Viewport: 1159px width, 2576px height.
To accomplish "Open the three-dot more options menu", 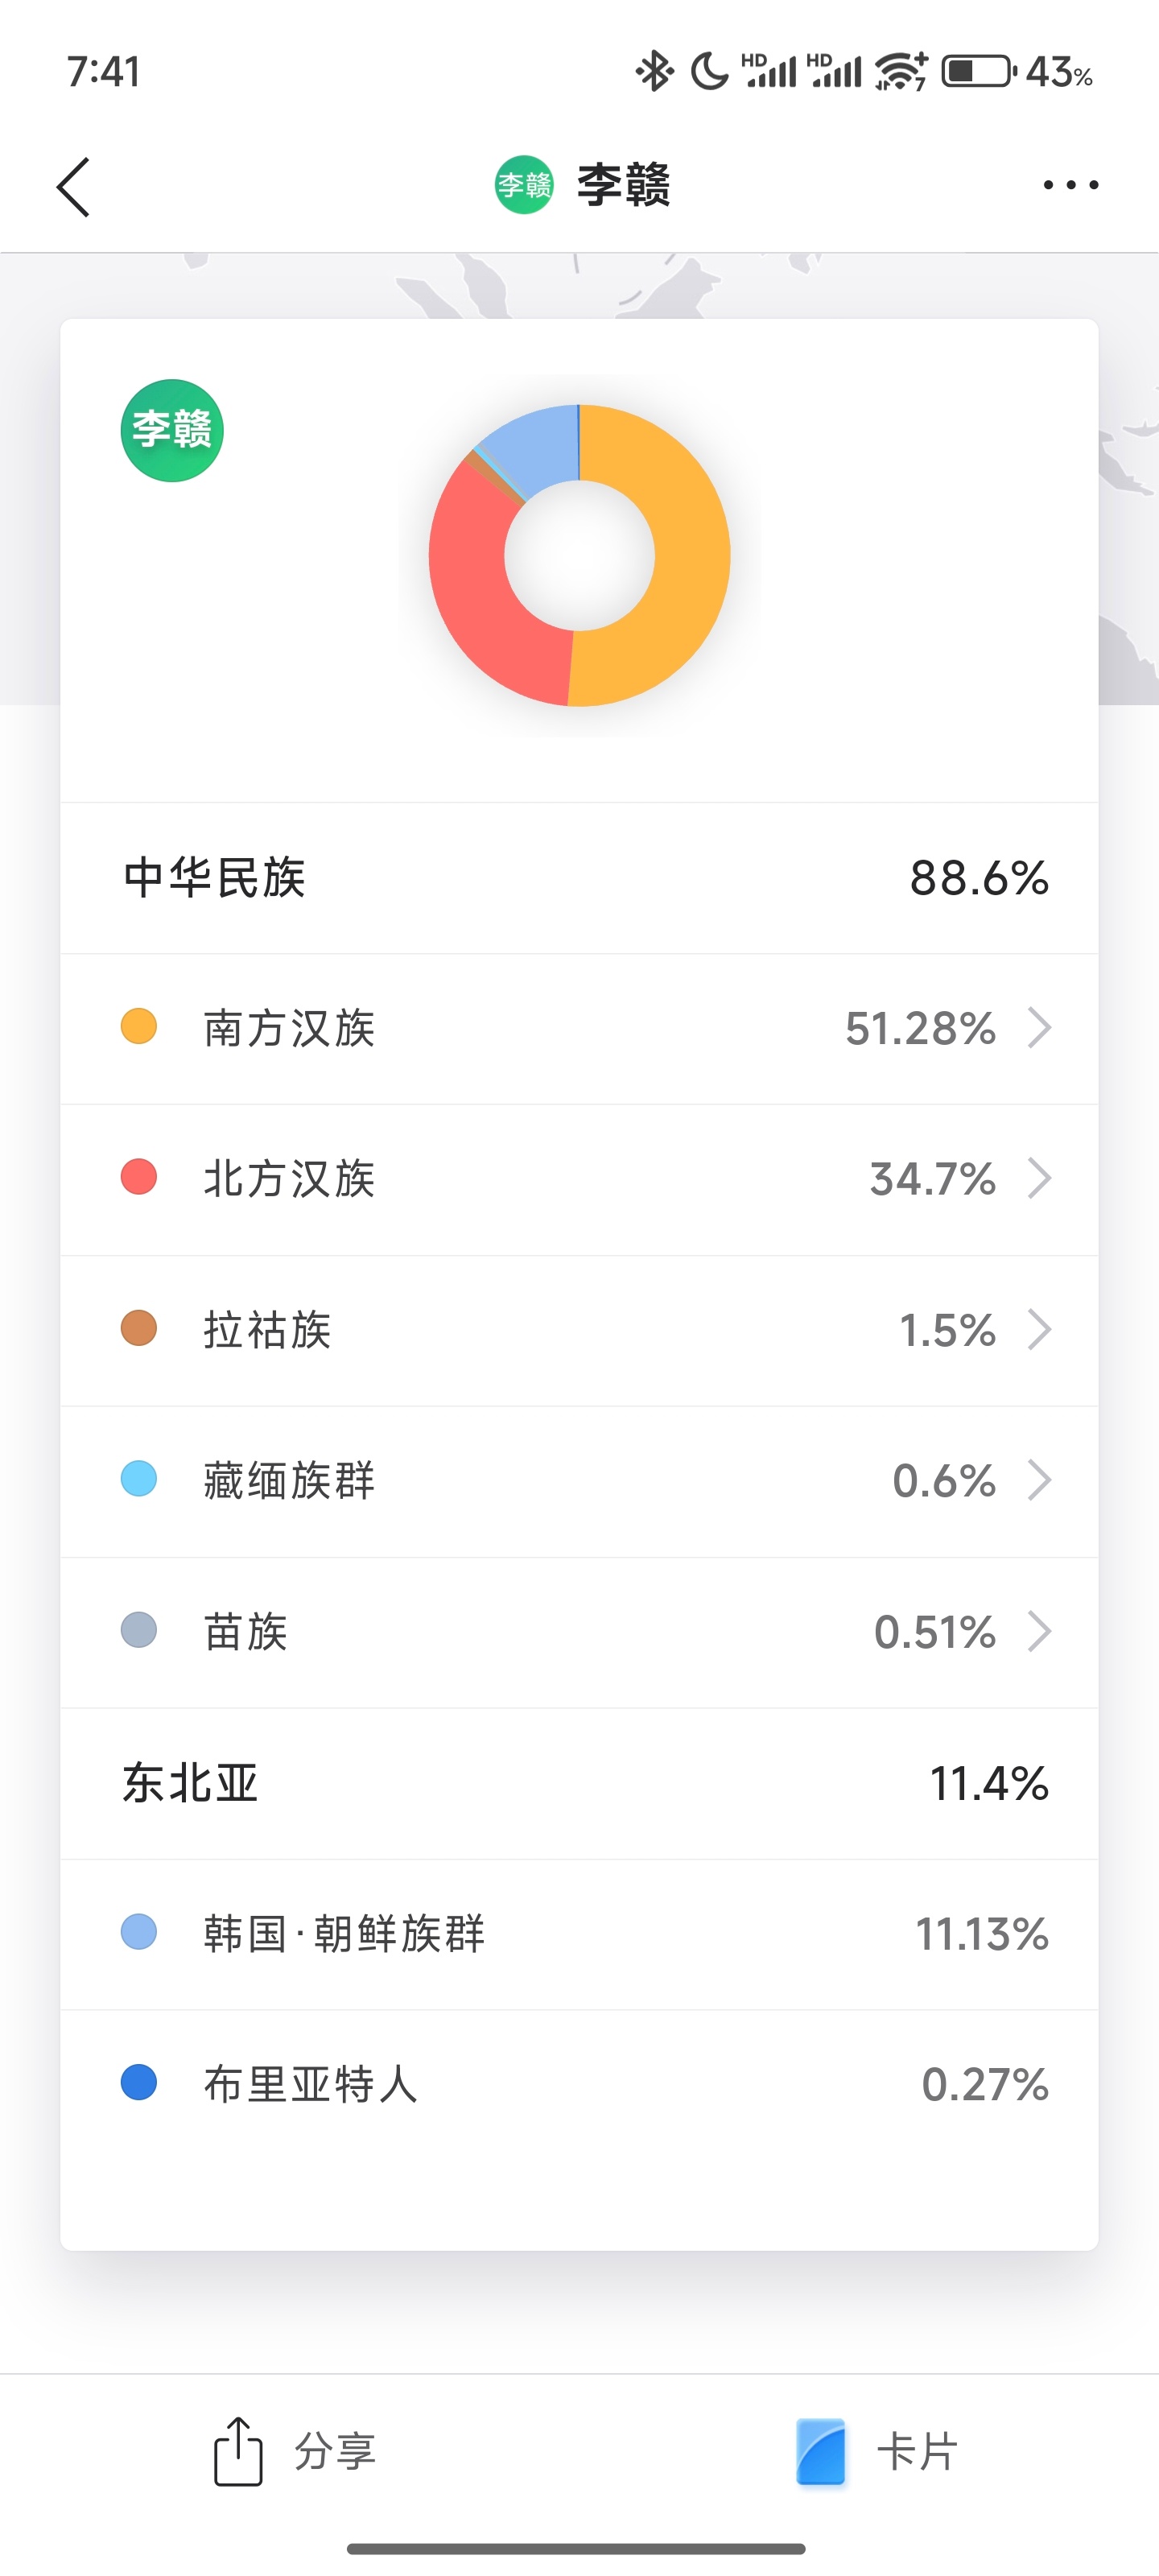I will [x=1070, y=185].
